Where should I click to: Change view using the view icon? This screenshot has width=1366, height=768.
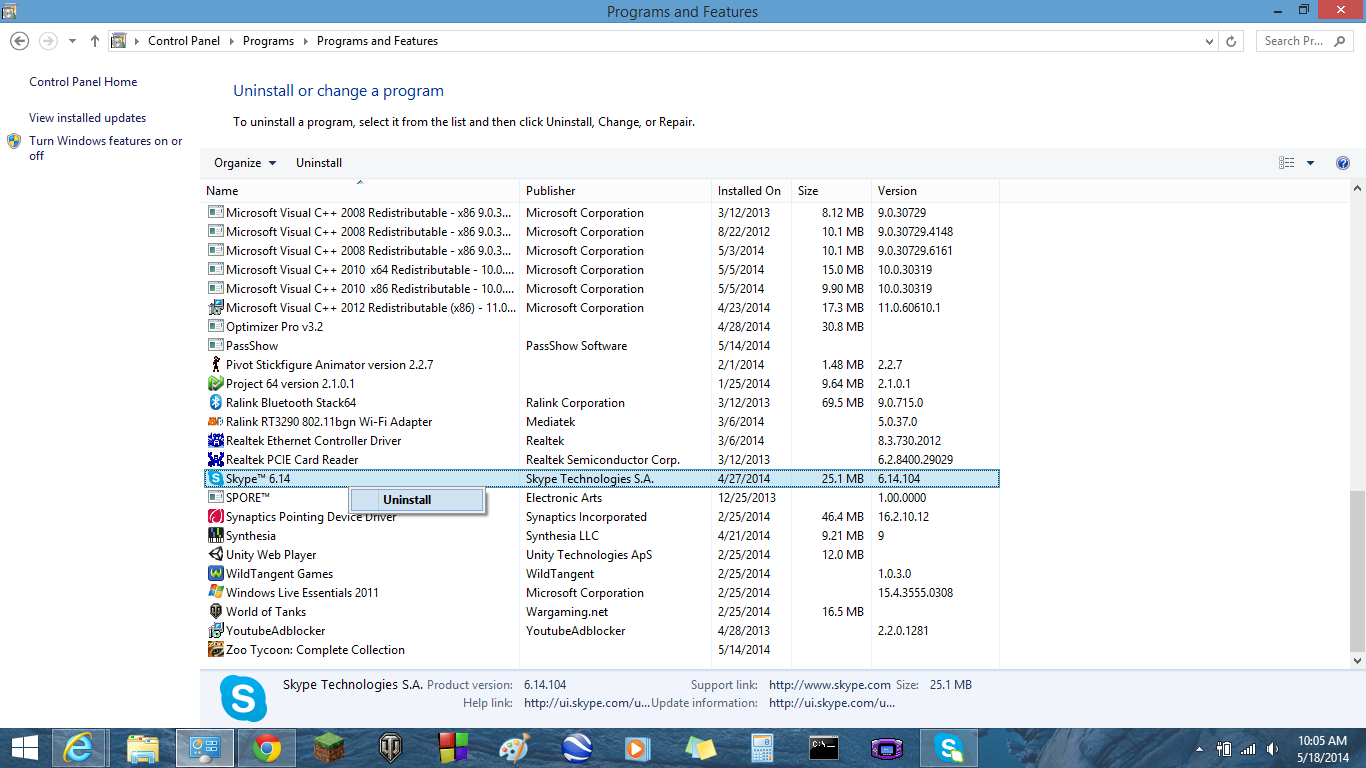(1287, 163)
